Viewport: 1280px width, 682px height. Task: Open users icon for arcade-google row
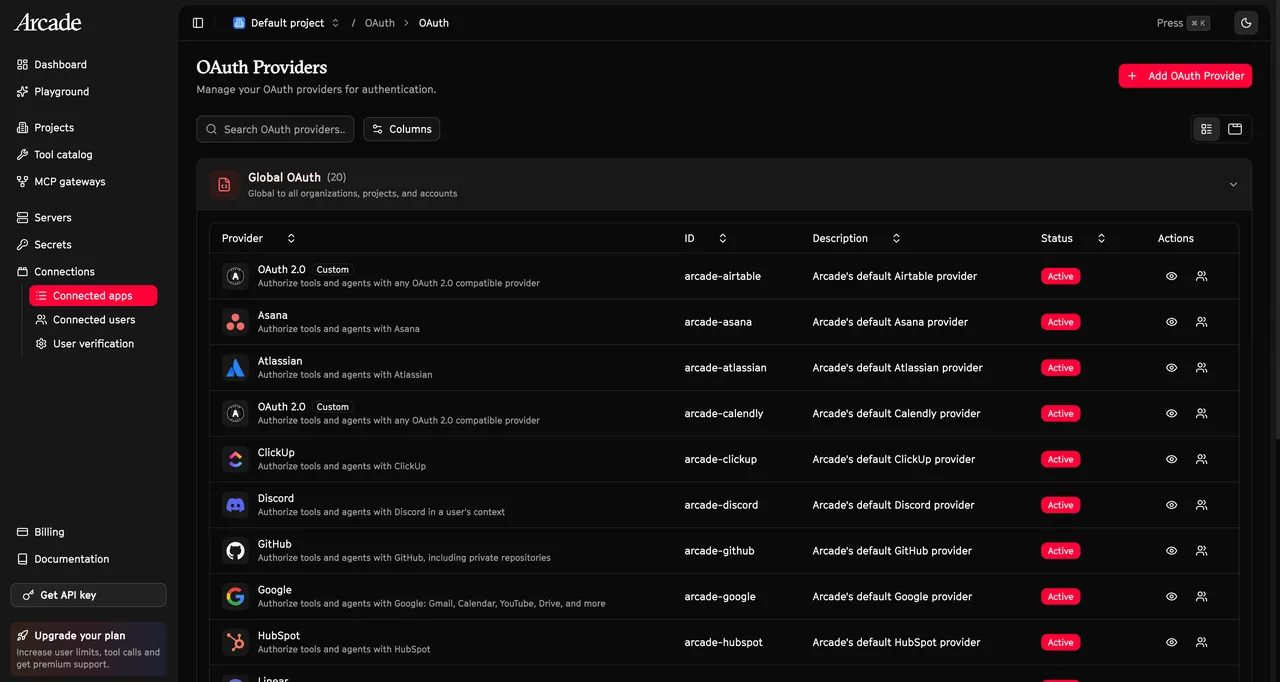point(1202,597)
